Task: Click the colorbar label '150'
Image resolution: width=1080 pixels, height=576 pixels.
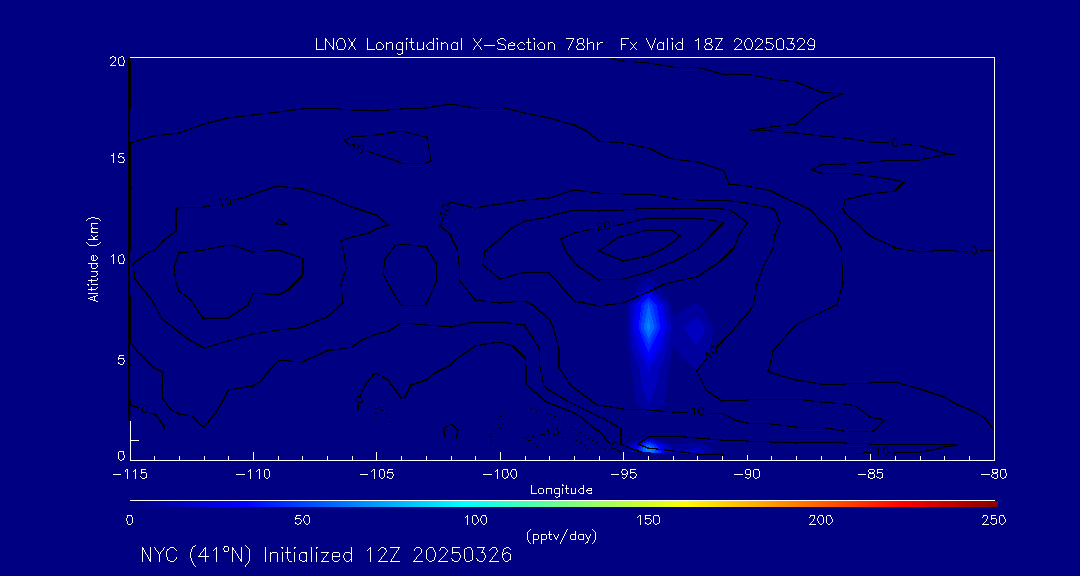Action: (650, 520)
